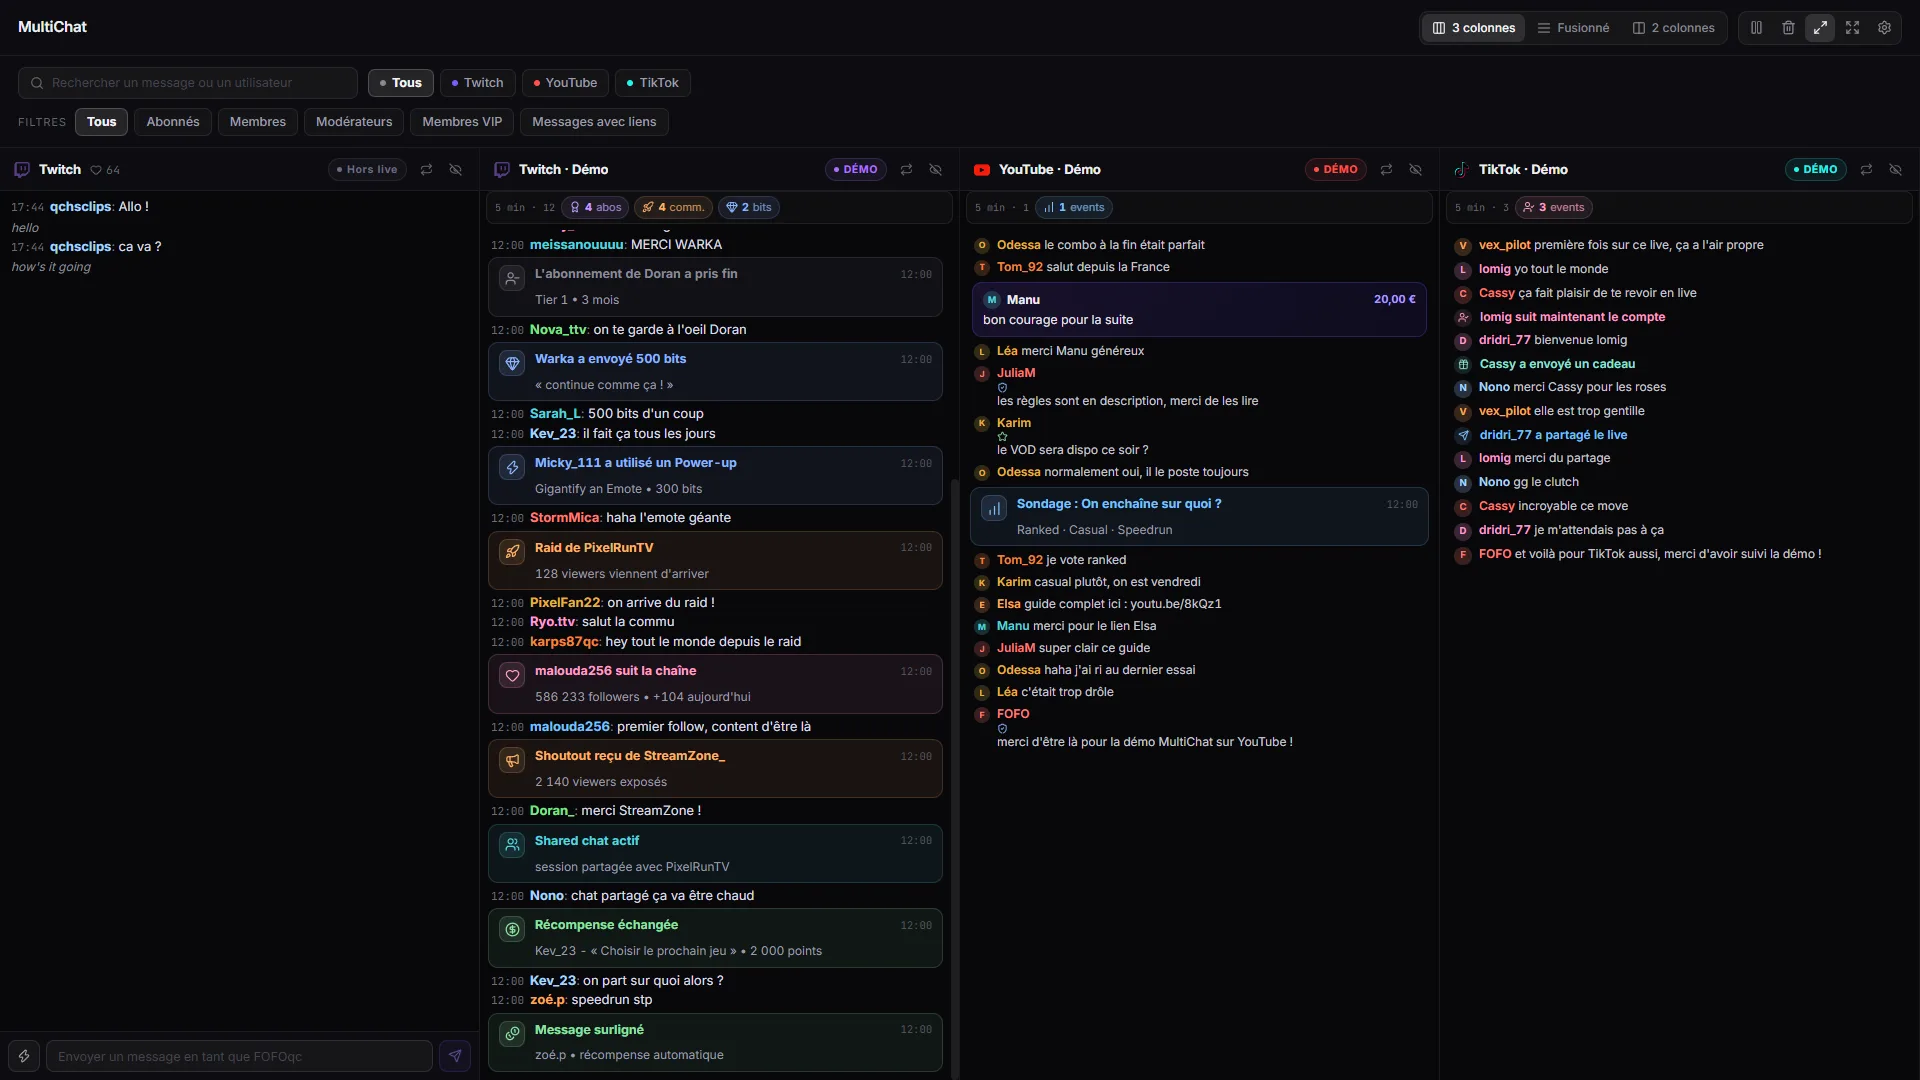Refresh the YouTube · Démo column
Image resolution: width=1920 pixels, height=1080 pixels.
pos(1387,170)
